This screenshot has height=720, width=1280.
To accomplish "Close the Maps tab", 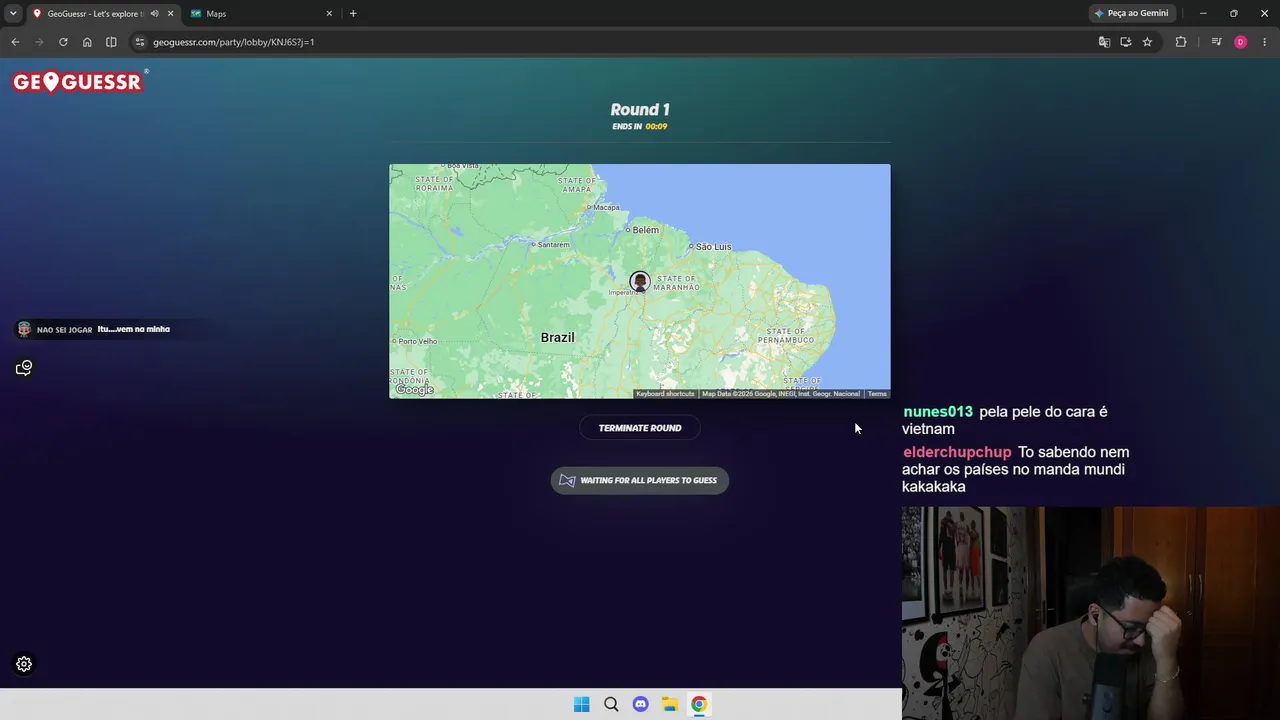I will tap(329, 14).
